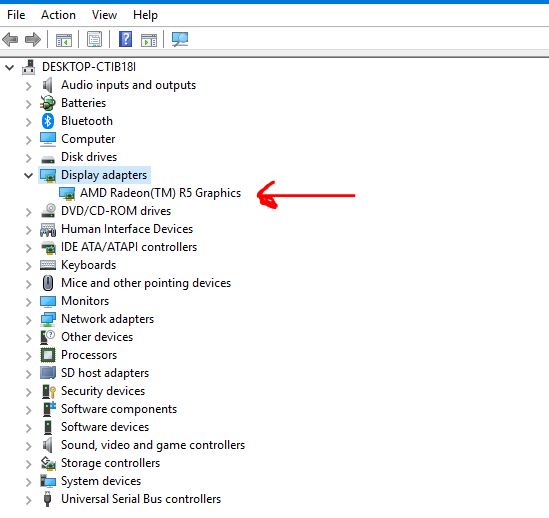Expand the Batteries category chevron
Image resolution: width=549 pixels, height=518 pixels.
click(x=29, y=104)
